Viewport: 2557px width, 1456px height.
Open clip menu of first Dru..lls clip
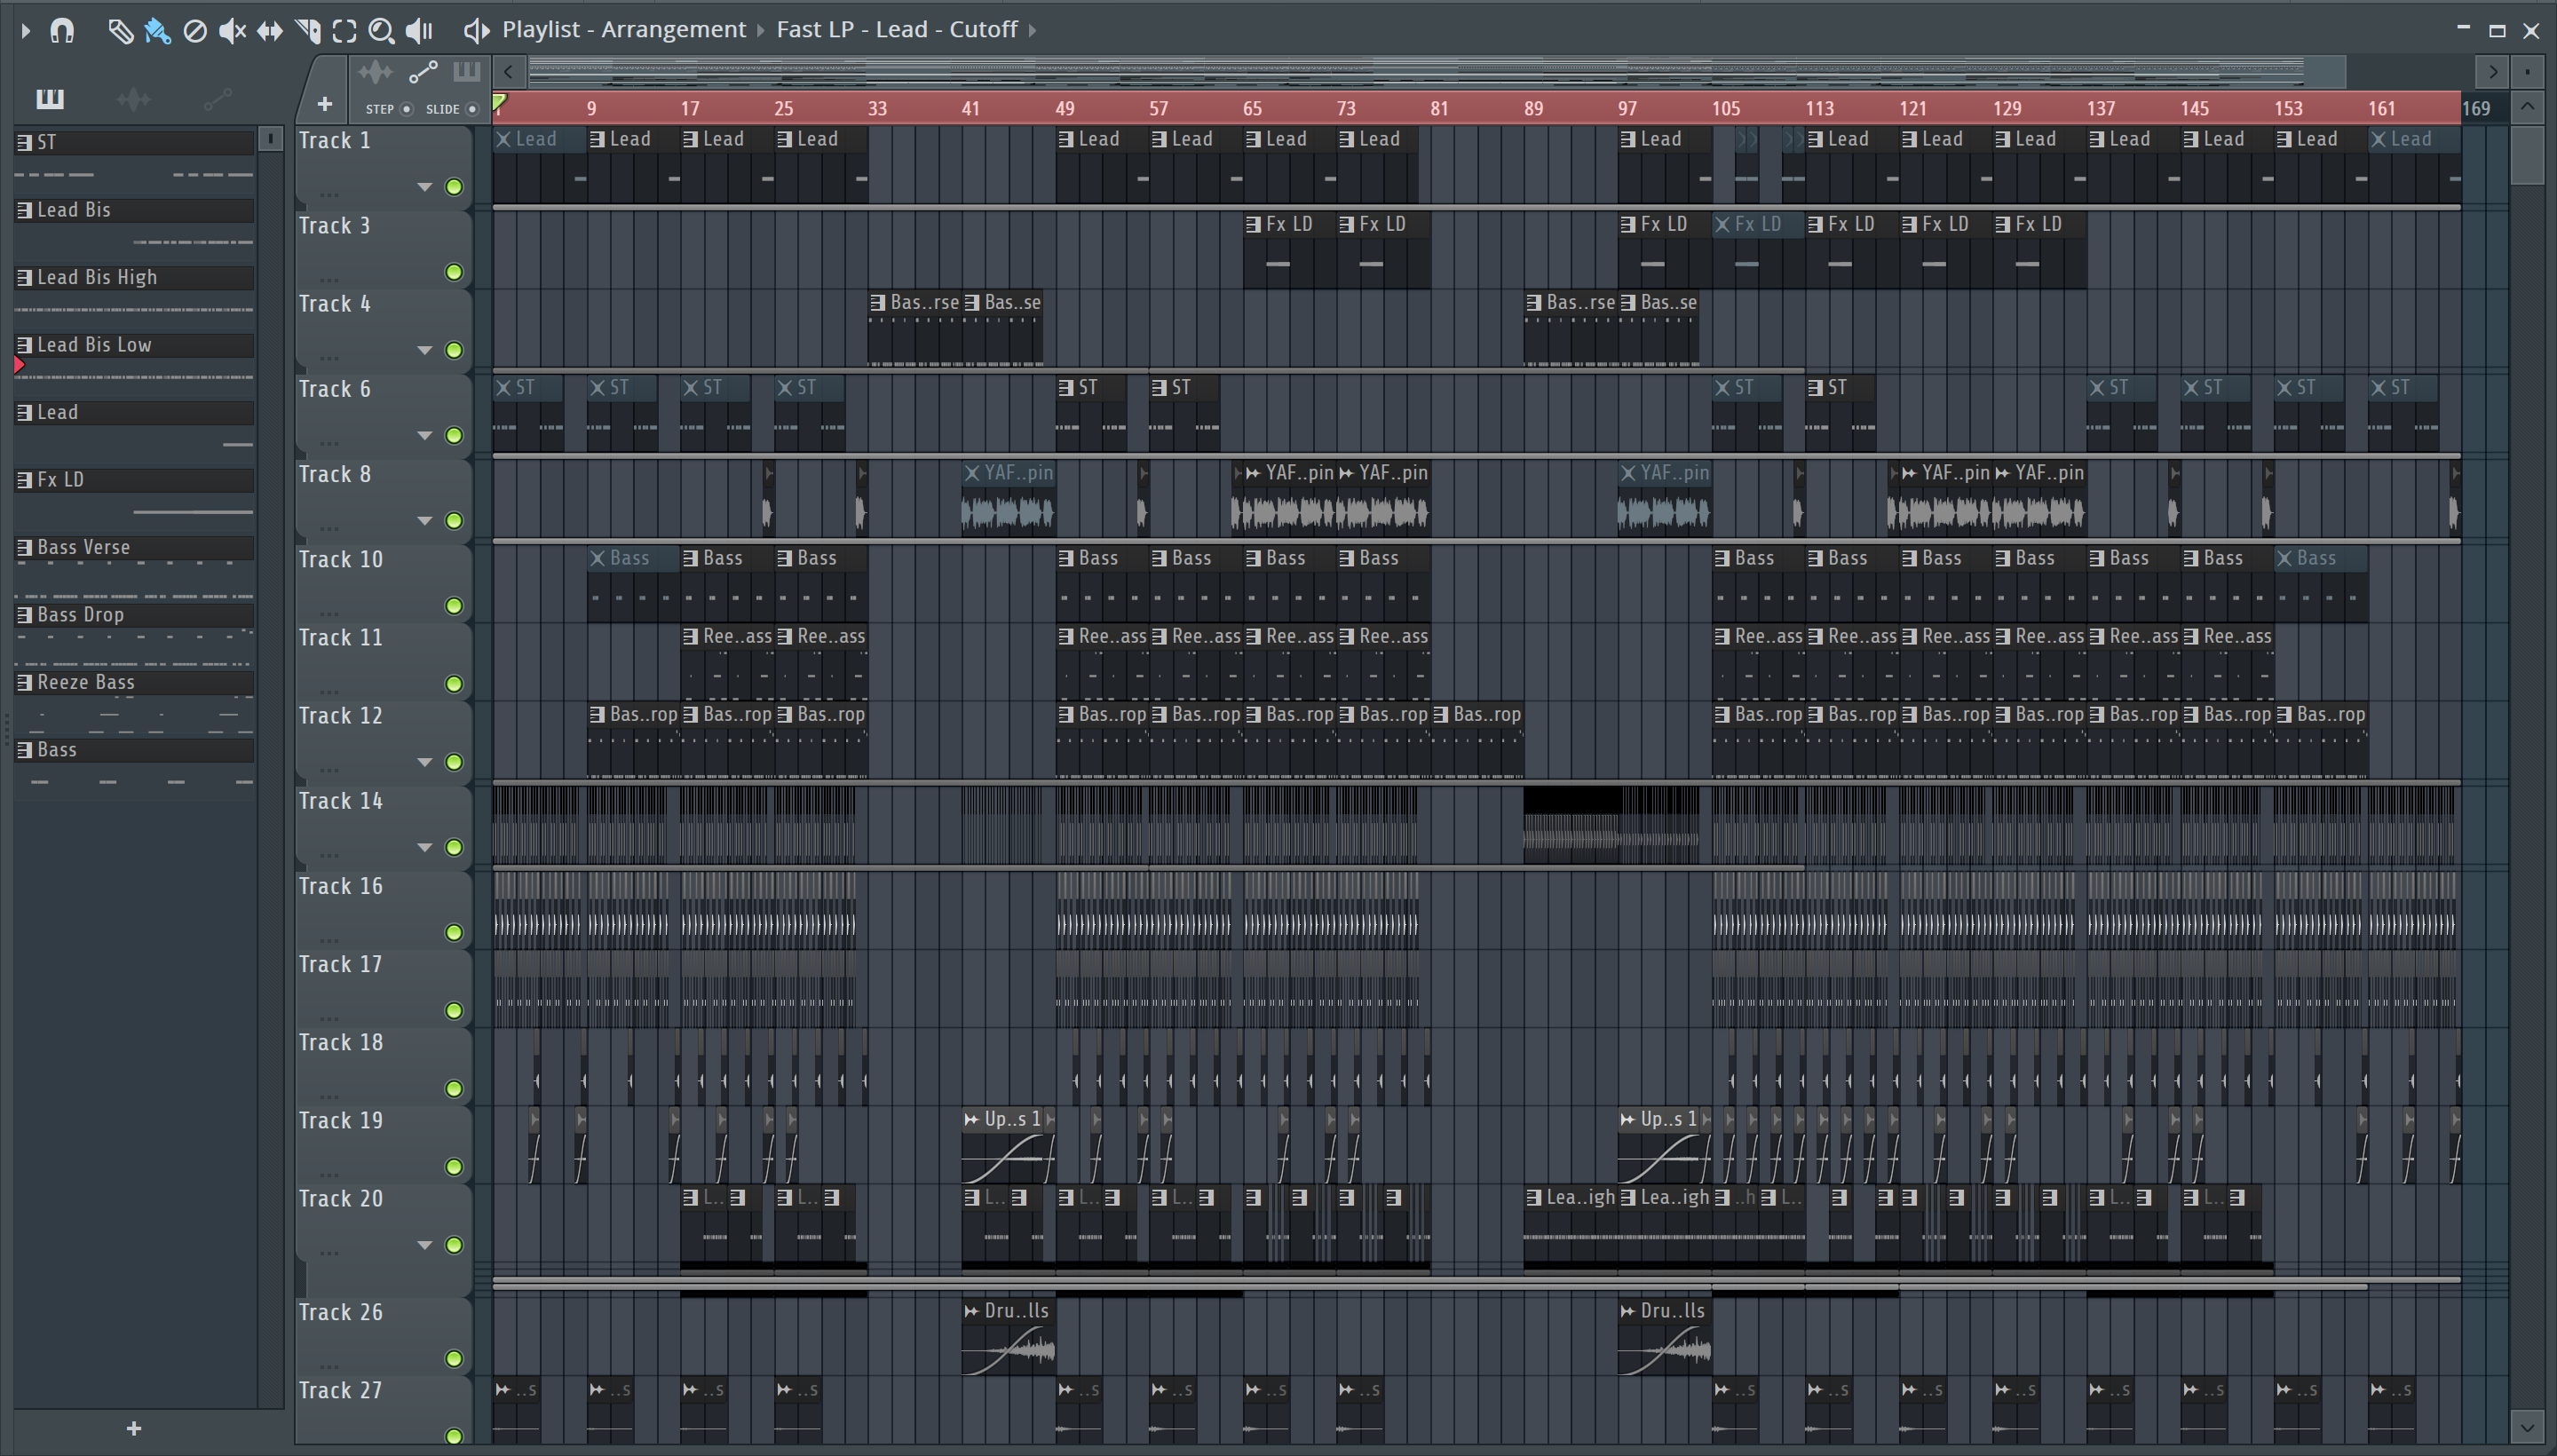coord(971,1311)
